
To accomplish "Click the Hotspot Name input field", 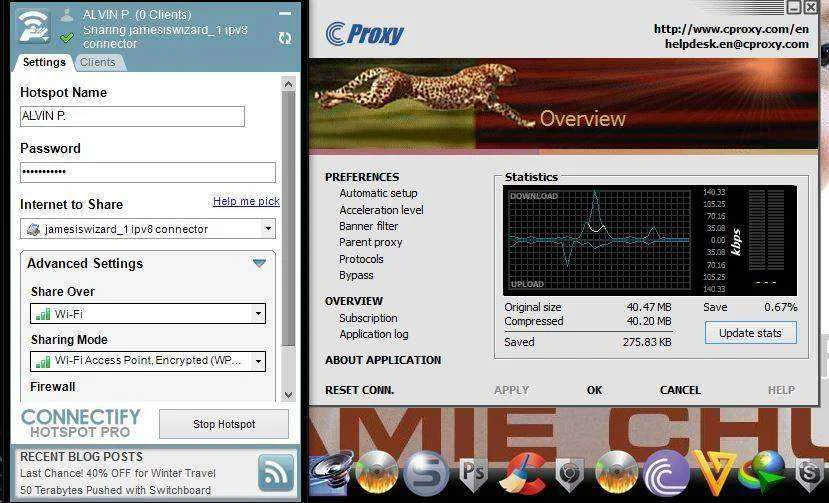I will click(x=132, y=116).
